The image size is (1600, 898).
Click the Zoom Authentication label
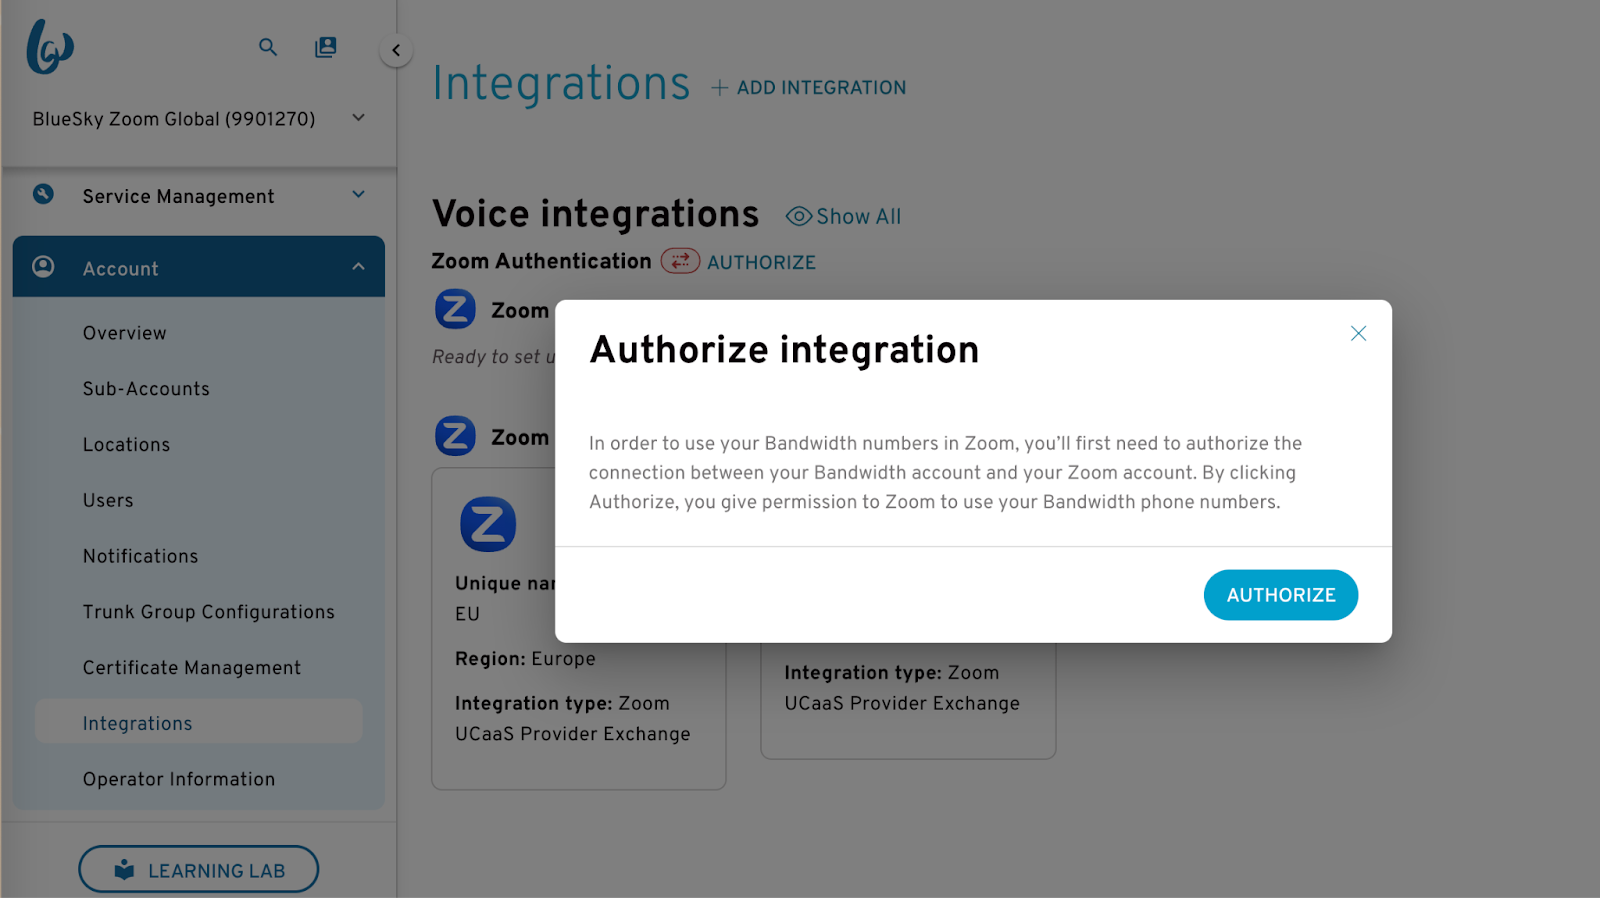click(541, 261)
